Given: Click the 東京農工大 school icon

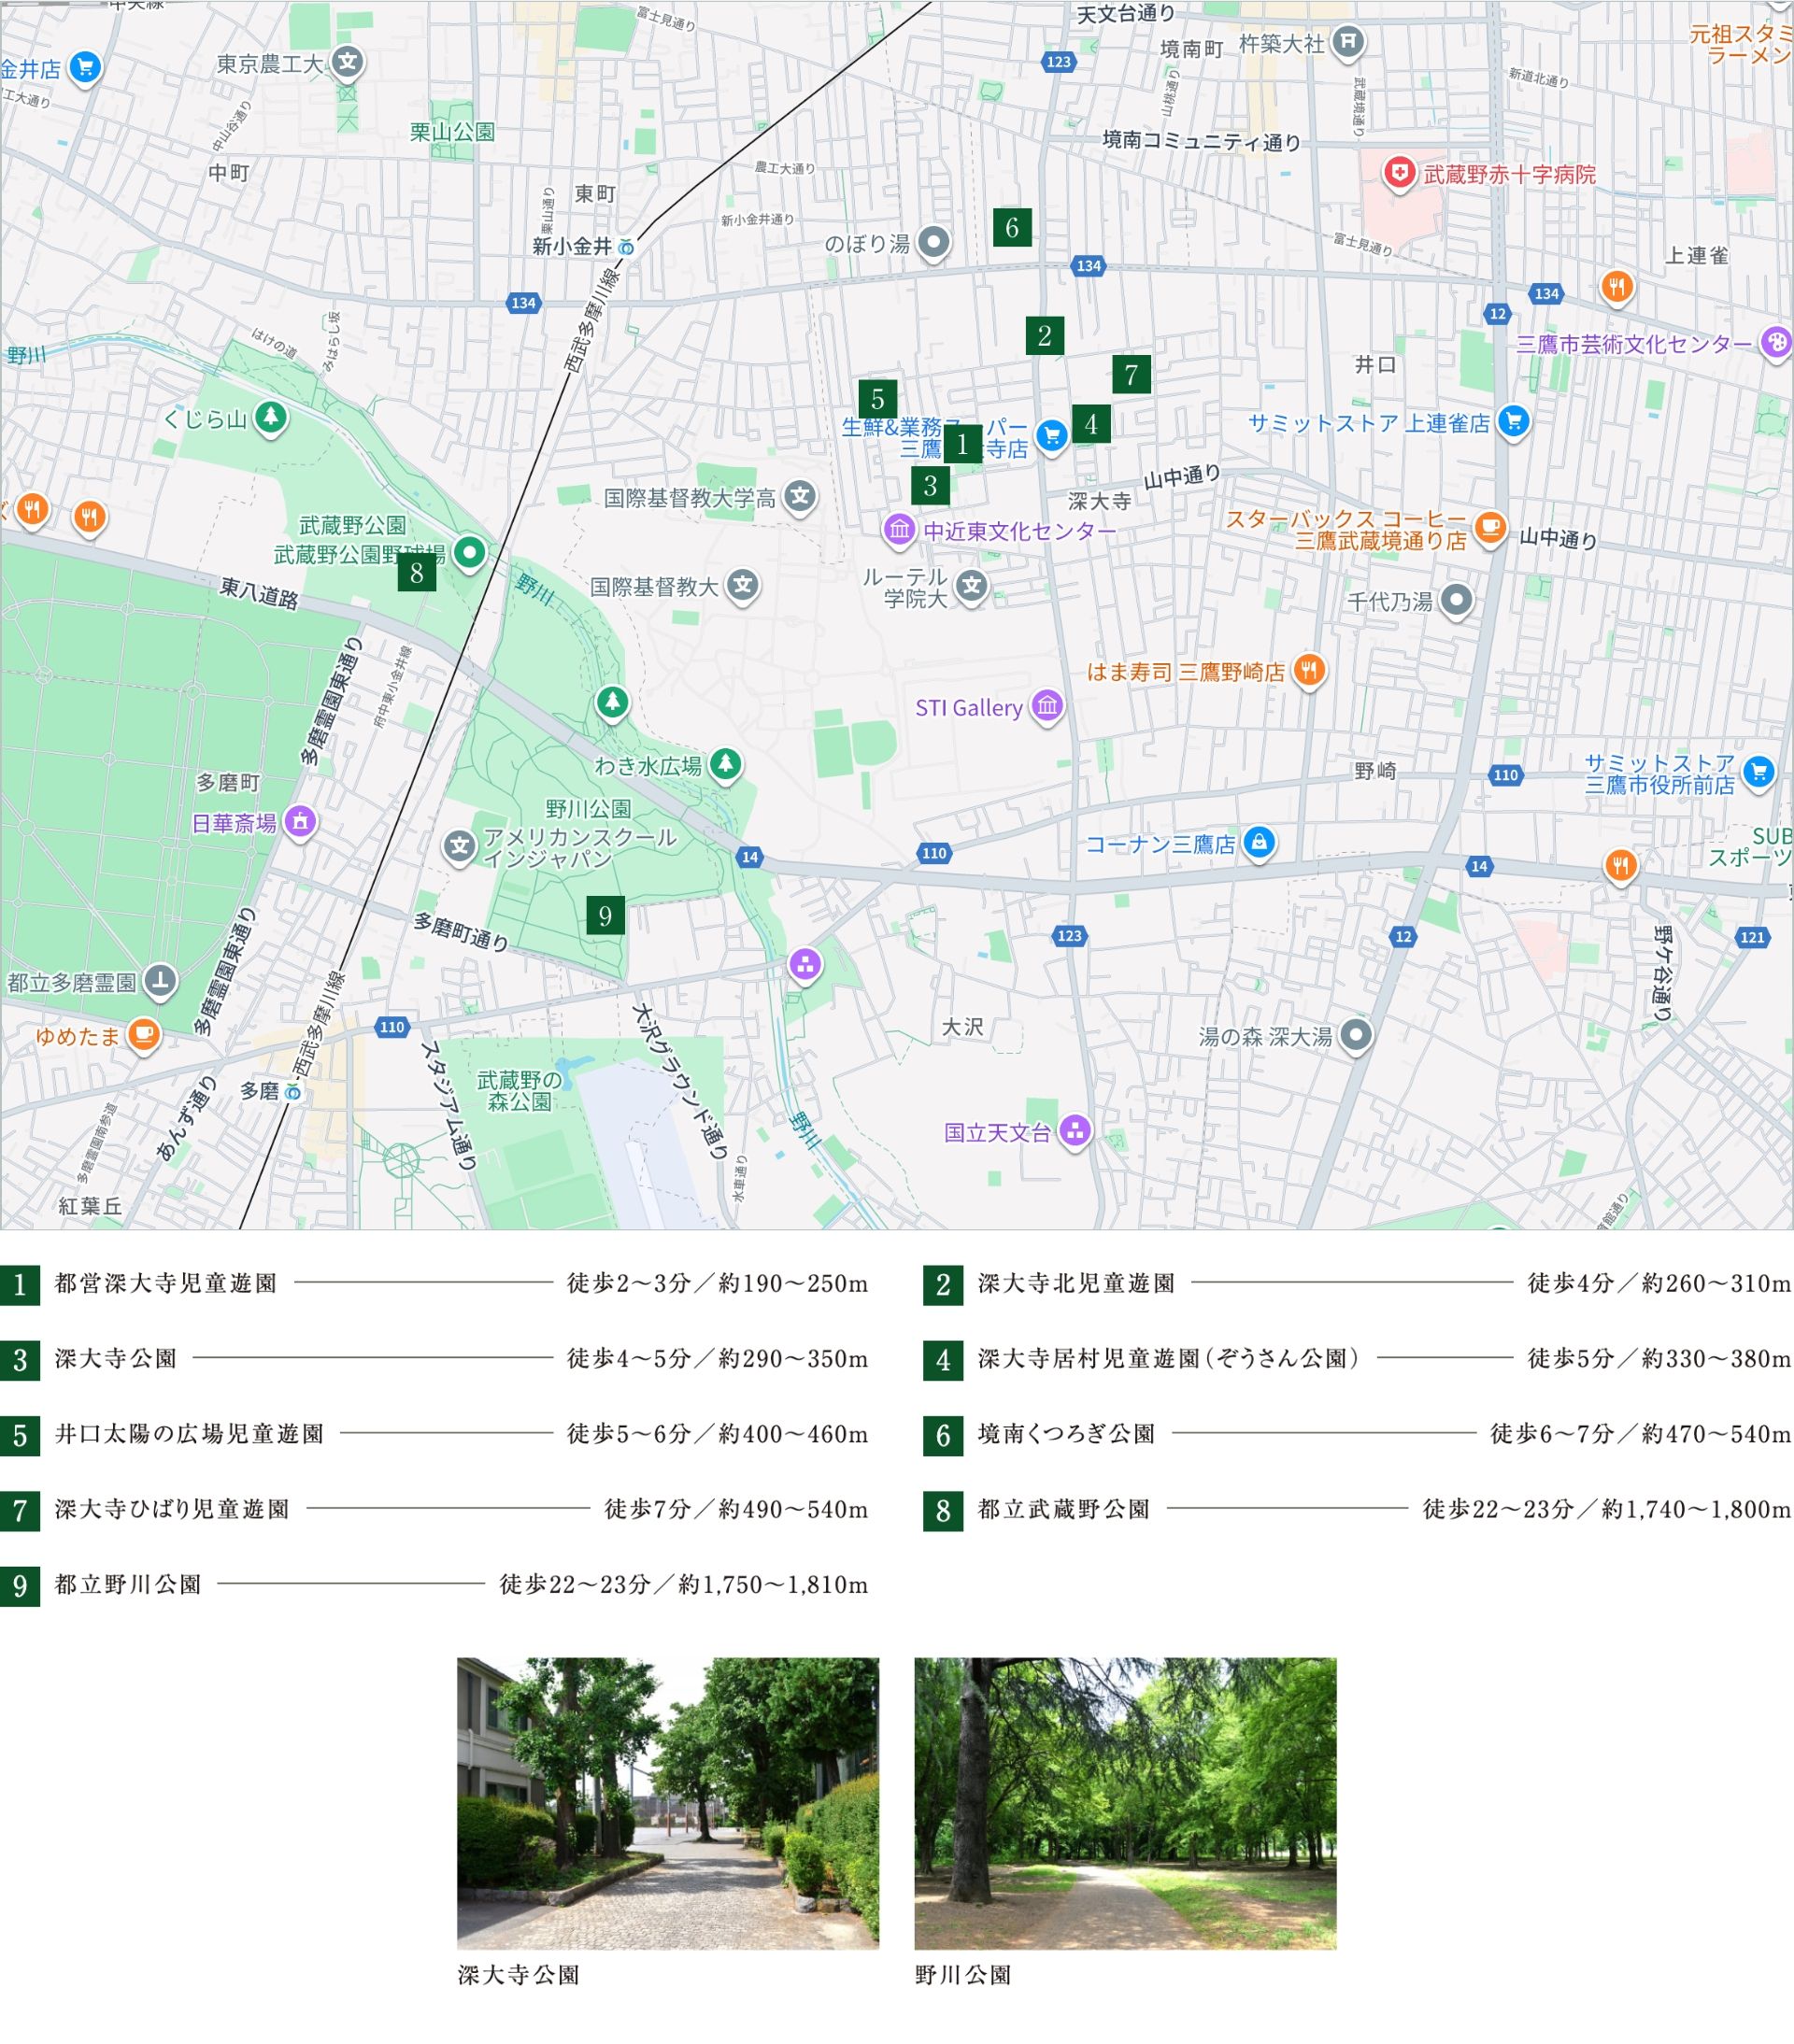Looking at the screenshot, I should (347, 62).
